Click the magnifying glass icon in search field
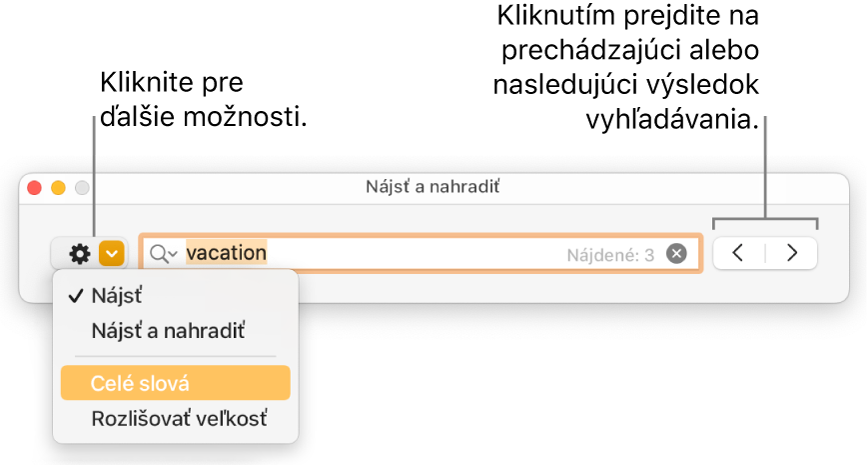Image resolution: width=867 pixels, height=466 pixels. (158, 254)
